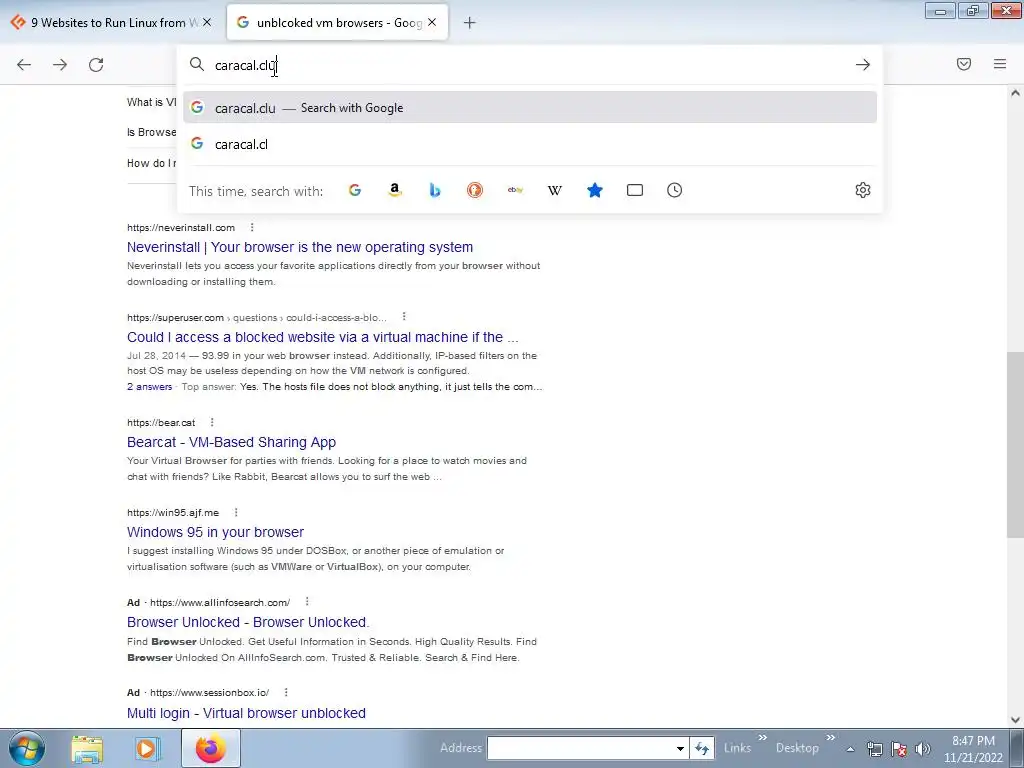
Task: Open the Save to Pocket icon
Action: pyautogui.click(x=964, y=64)
